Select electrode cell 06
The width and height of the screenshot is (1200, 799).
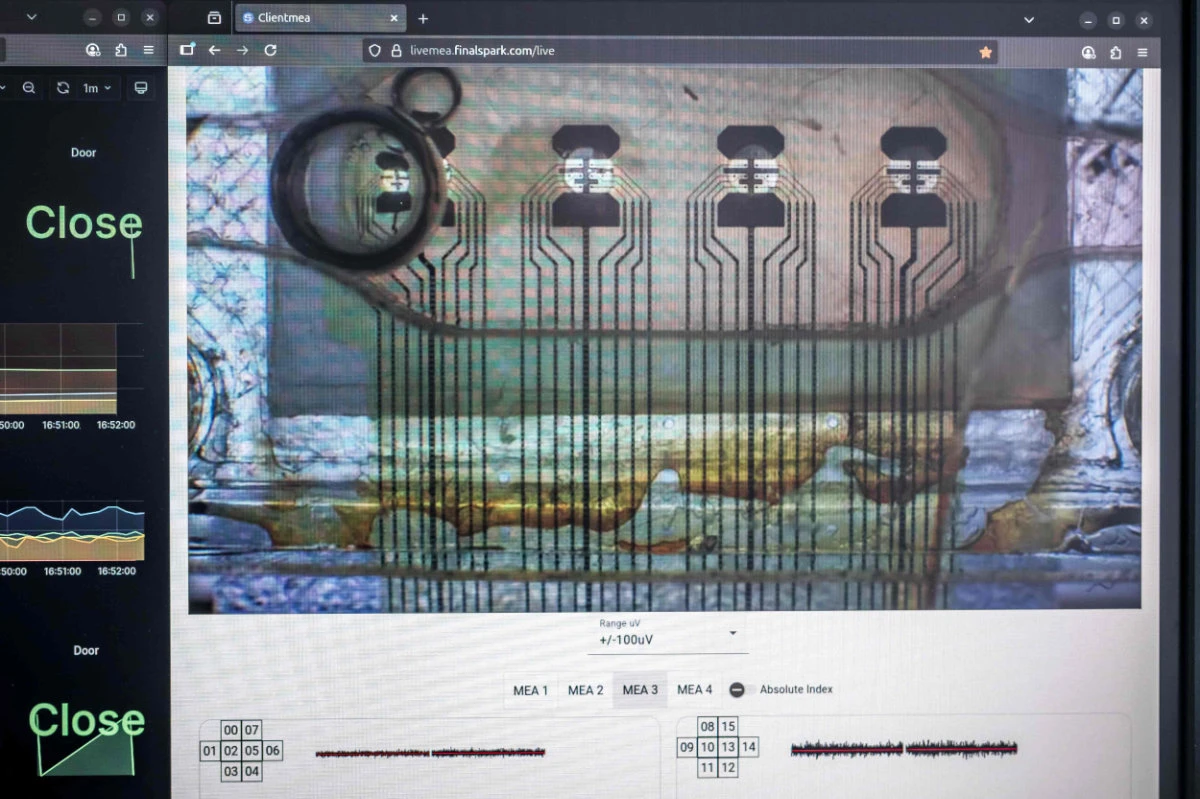click(x=273, y=751)
